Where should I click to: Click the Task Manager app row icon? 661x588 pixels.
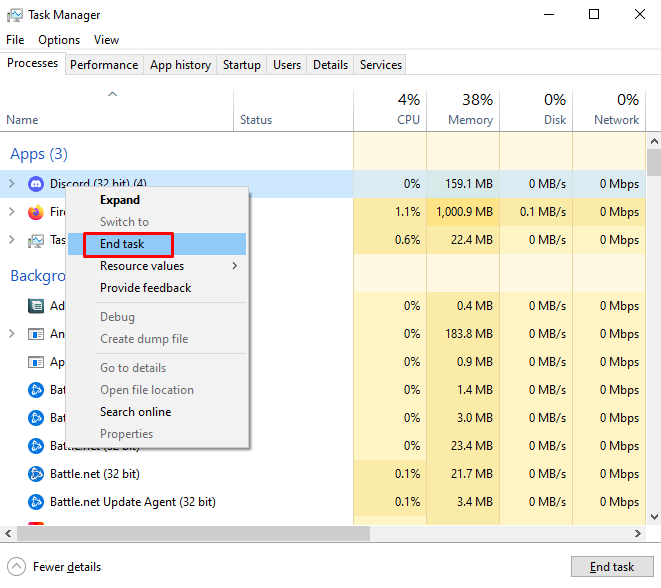coord(36,240)
